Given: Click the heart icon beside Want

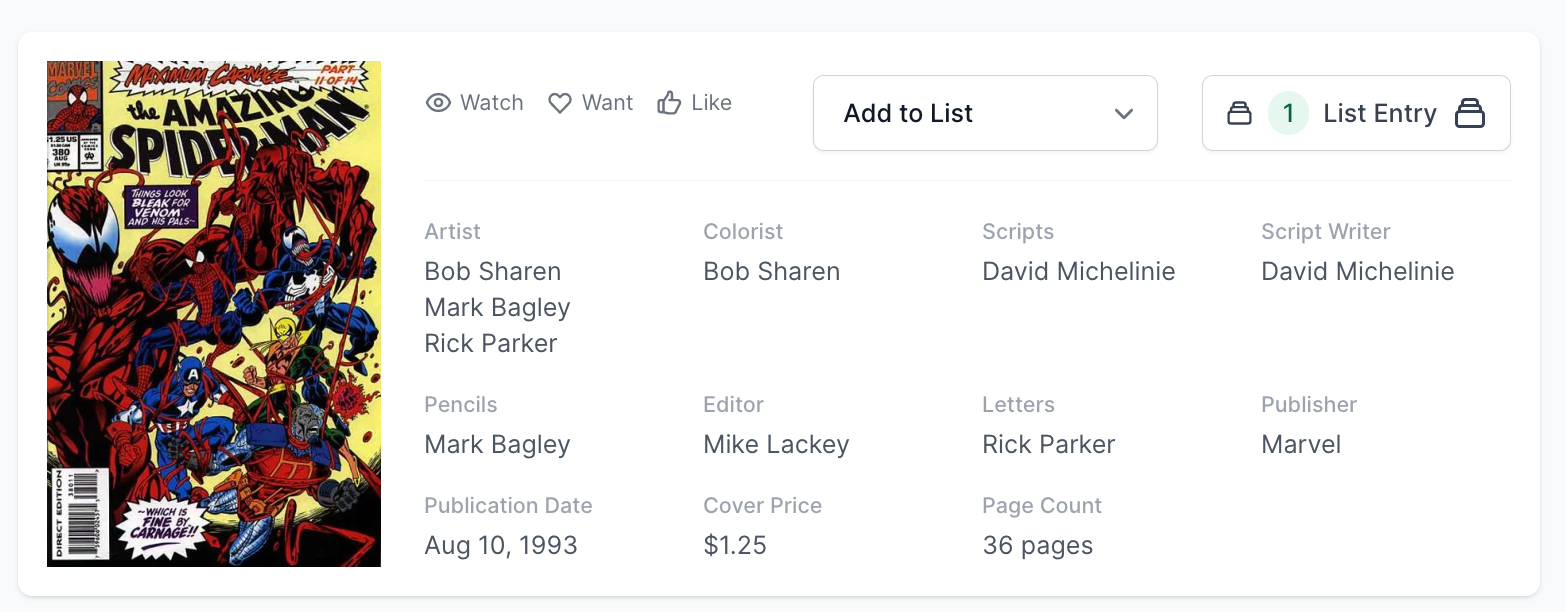Looking at the screenshot, I should [560, 103].
